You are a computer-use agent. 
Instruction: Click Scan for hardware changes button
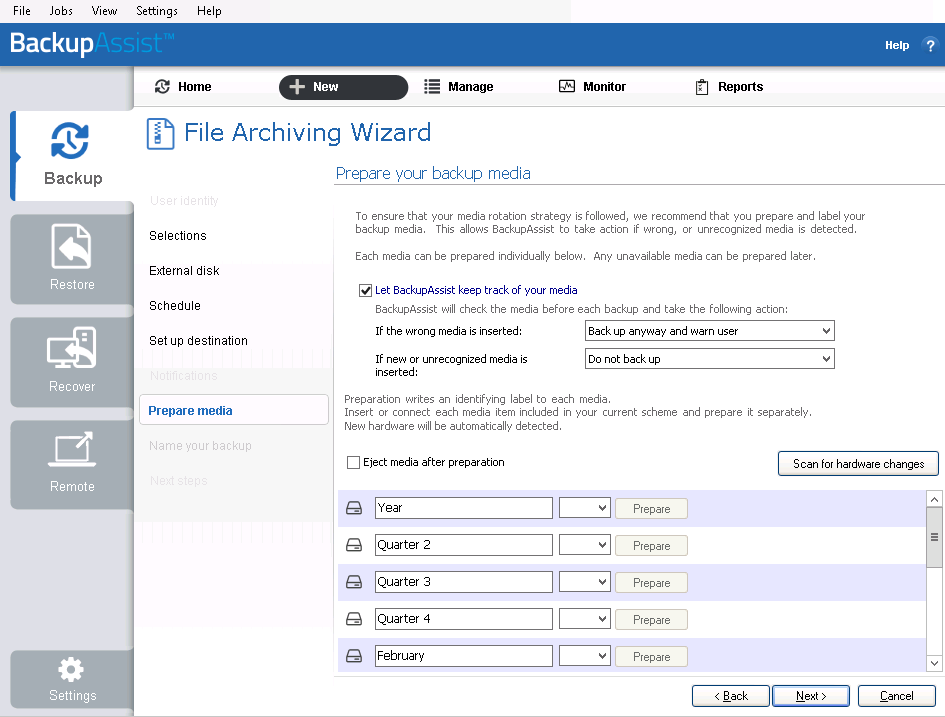tap(858, 464)
